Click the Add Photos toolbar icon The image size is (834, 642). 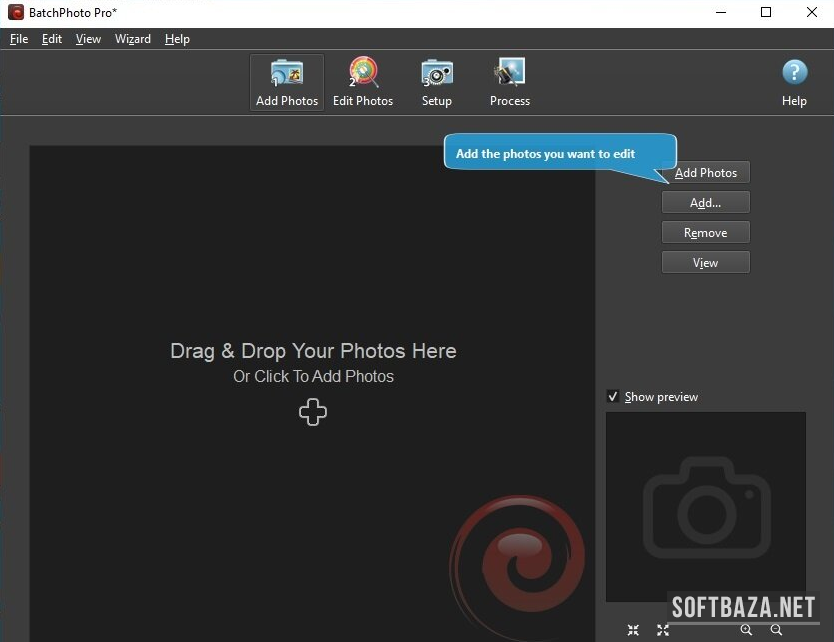[287, 82]
